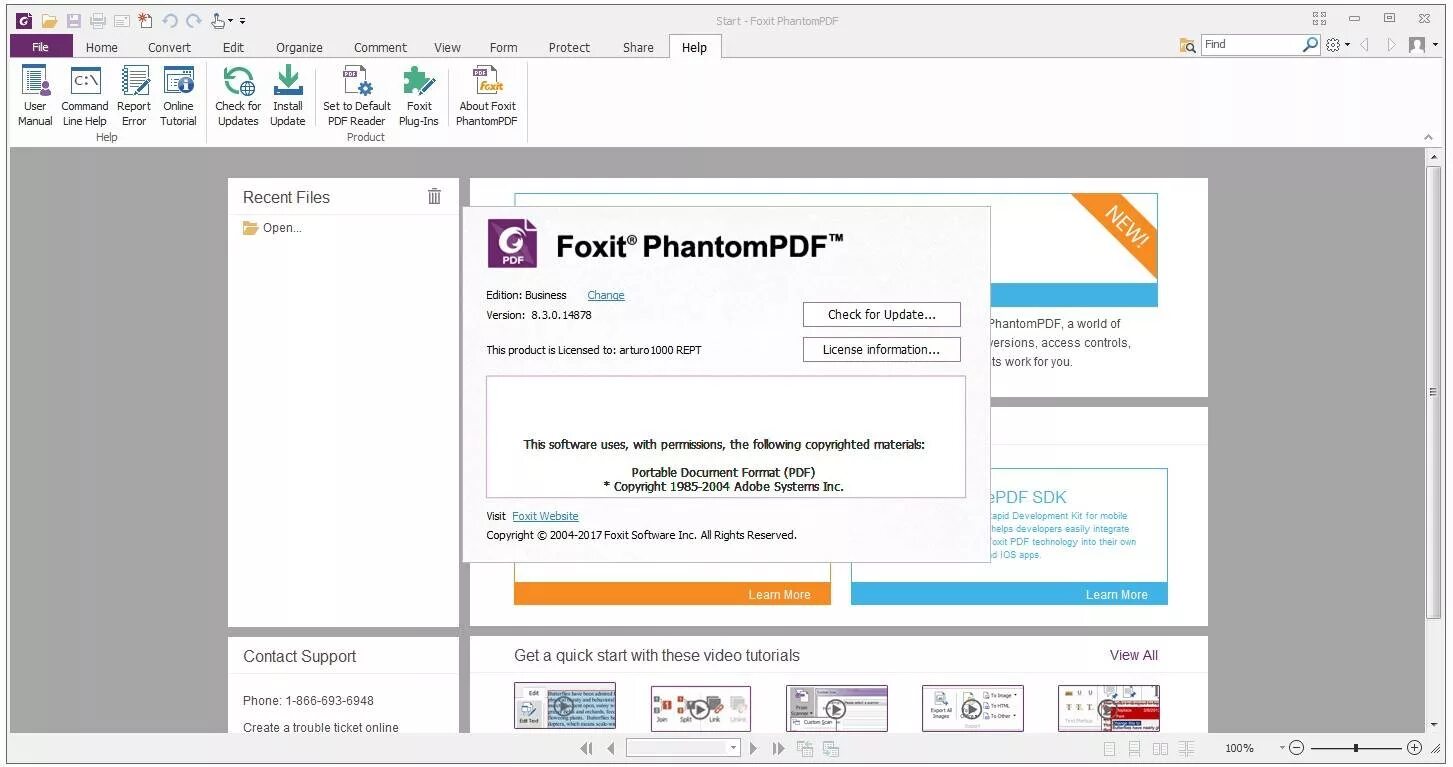Switch to the Home tab
The width and height of the screenshot is (1453, 767).
click(x=101, y=47)
